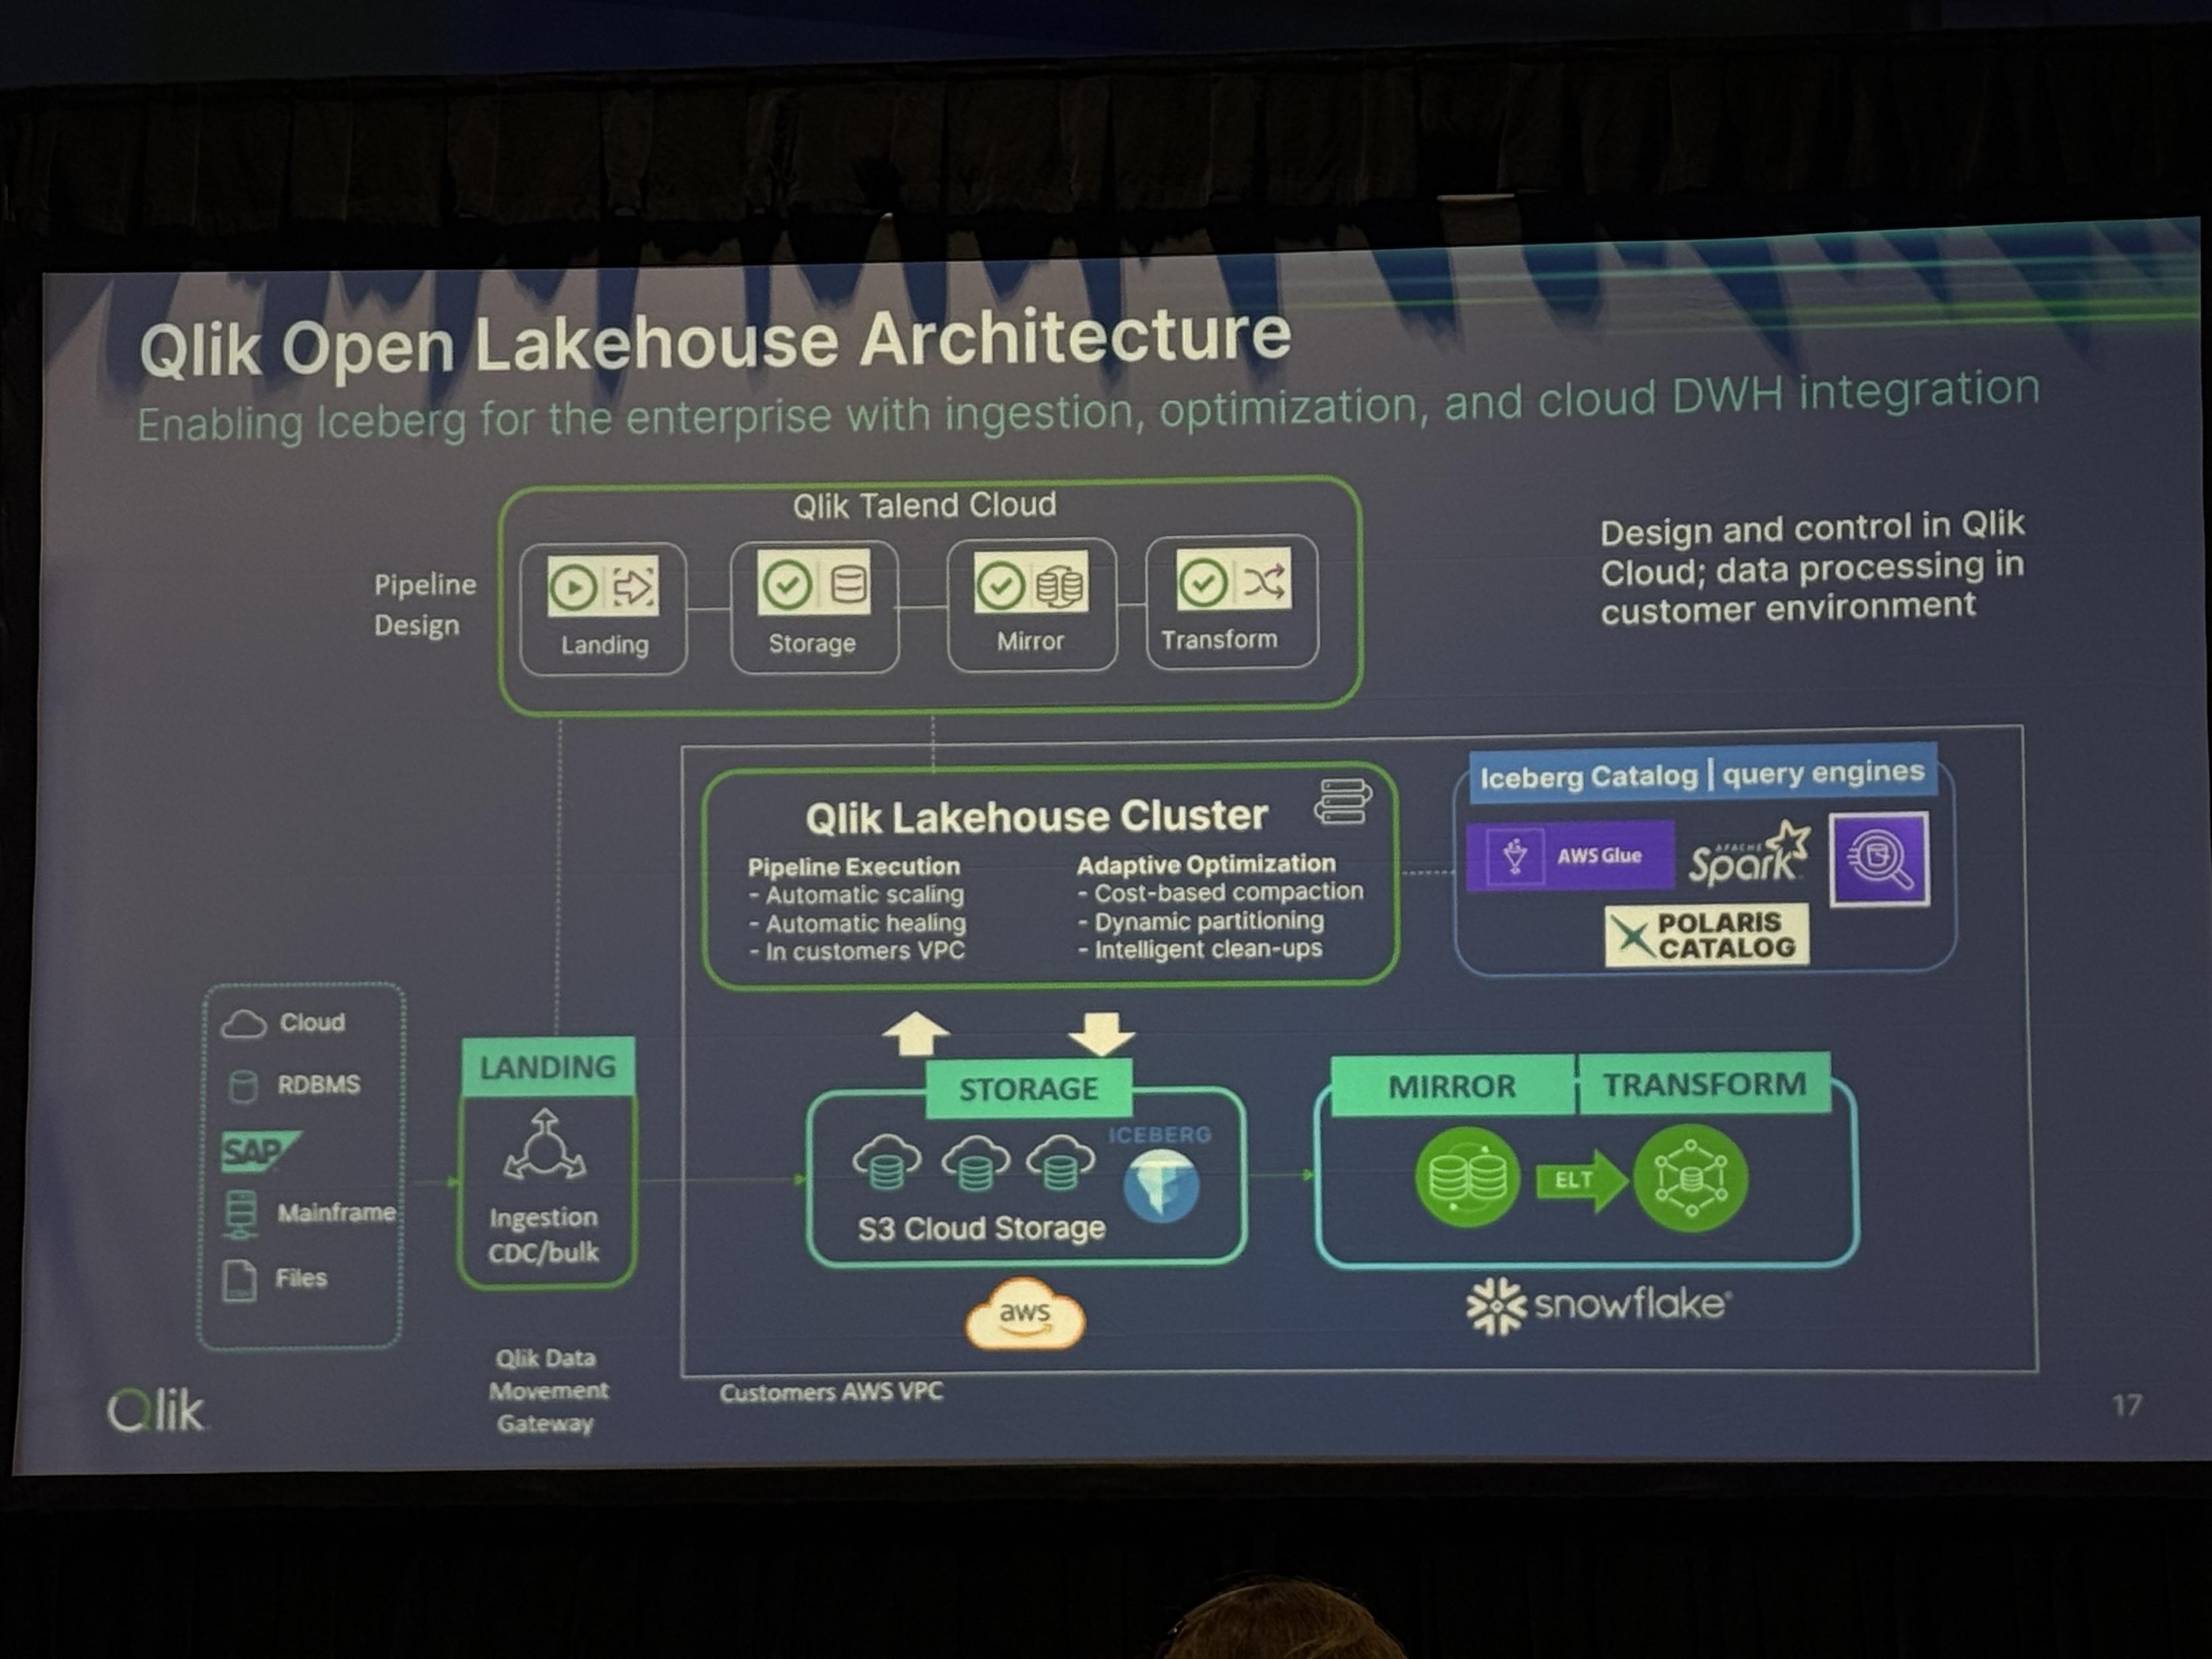Click the TRANSFORM label tab
The image size is (2212, 1659).
(x=1705, y=1083)
